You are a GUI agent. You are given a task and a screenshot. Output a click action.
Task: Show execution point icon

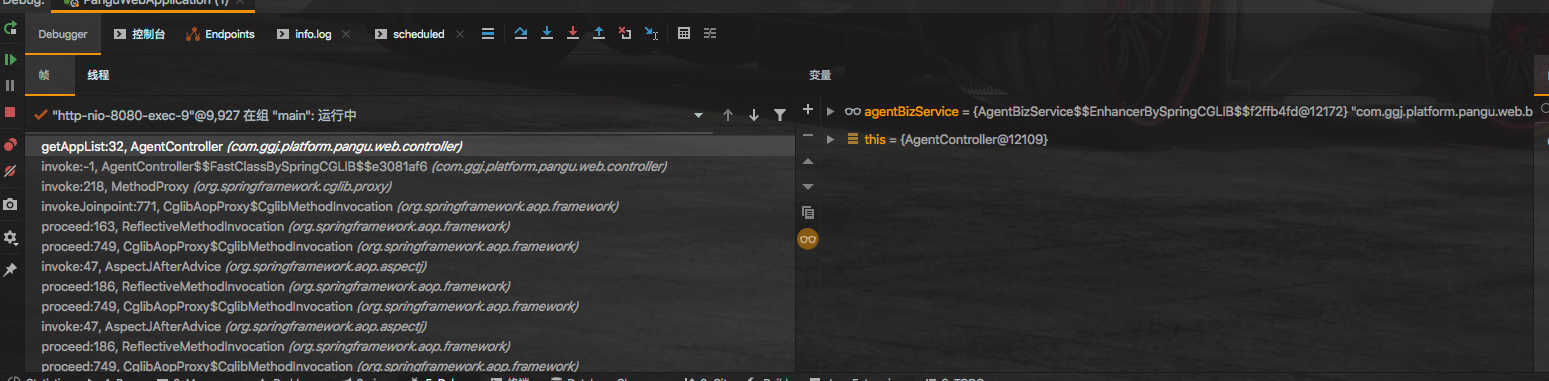tap(488, 33)
